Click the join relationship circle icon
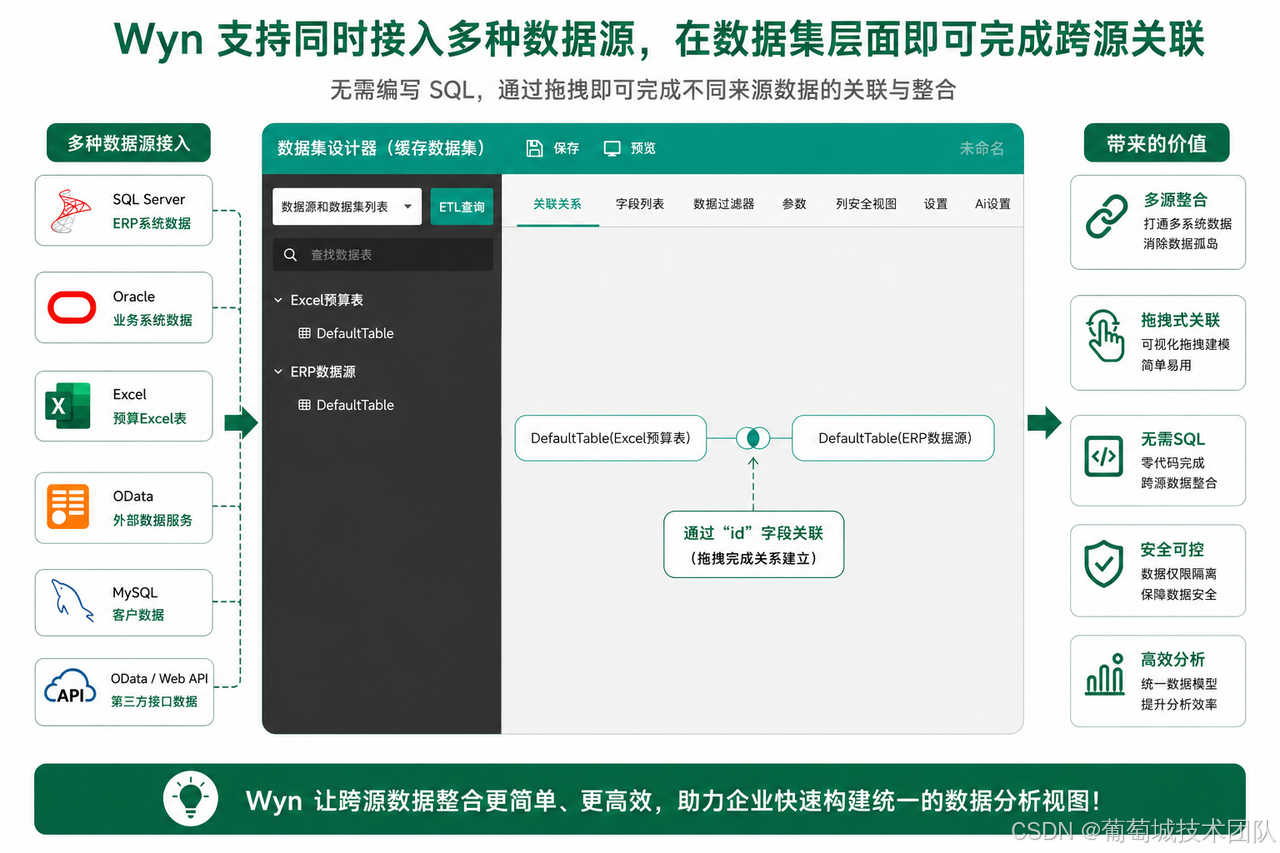 tap(753, 438)
